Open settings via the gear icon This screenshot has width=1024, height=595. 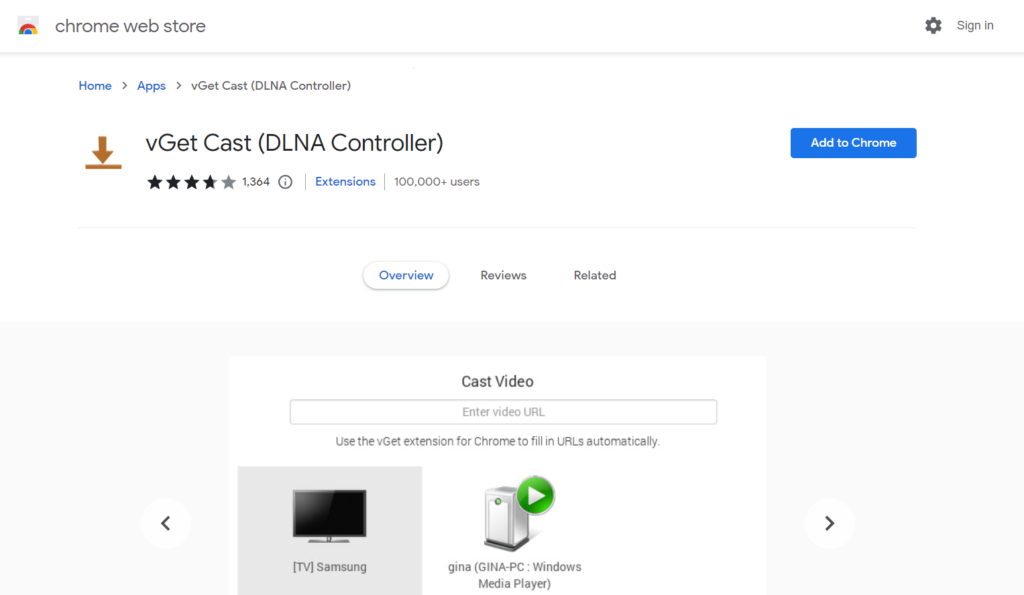point(933,25)
